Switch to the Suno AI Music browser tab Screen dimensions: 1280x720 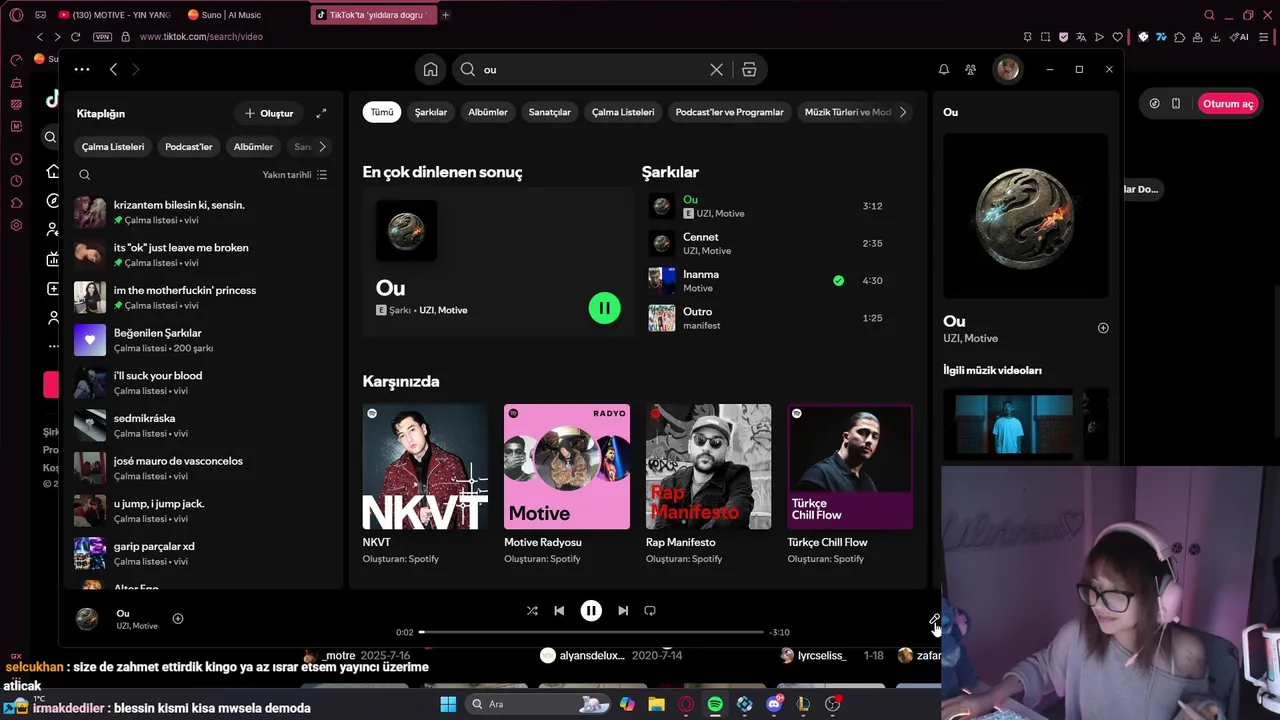pyautogui.click(x=231, y=15)
